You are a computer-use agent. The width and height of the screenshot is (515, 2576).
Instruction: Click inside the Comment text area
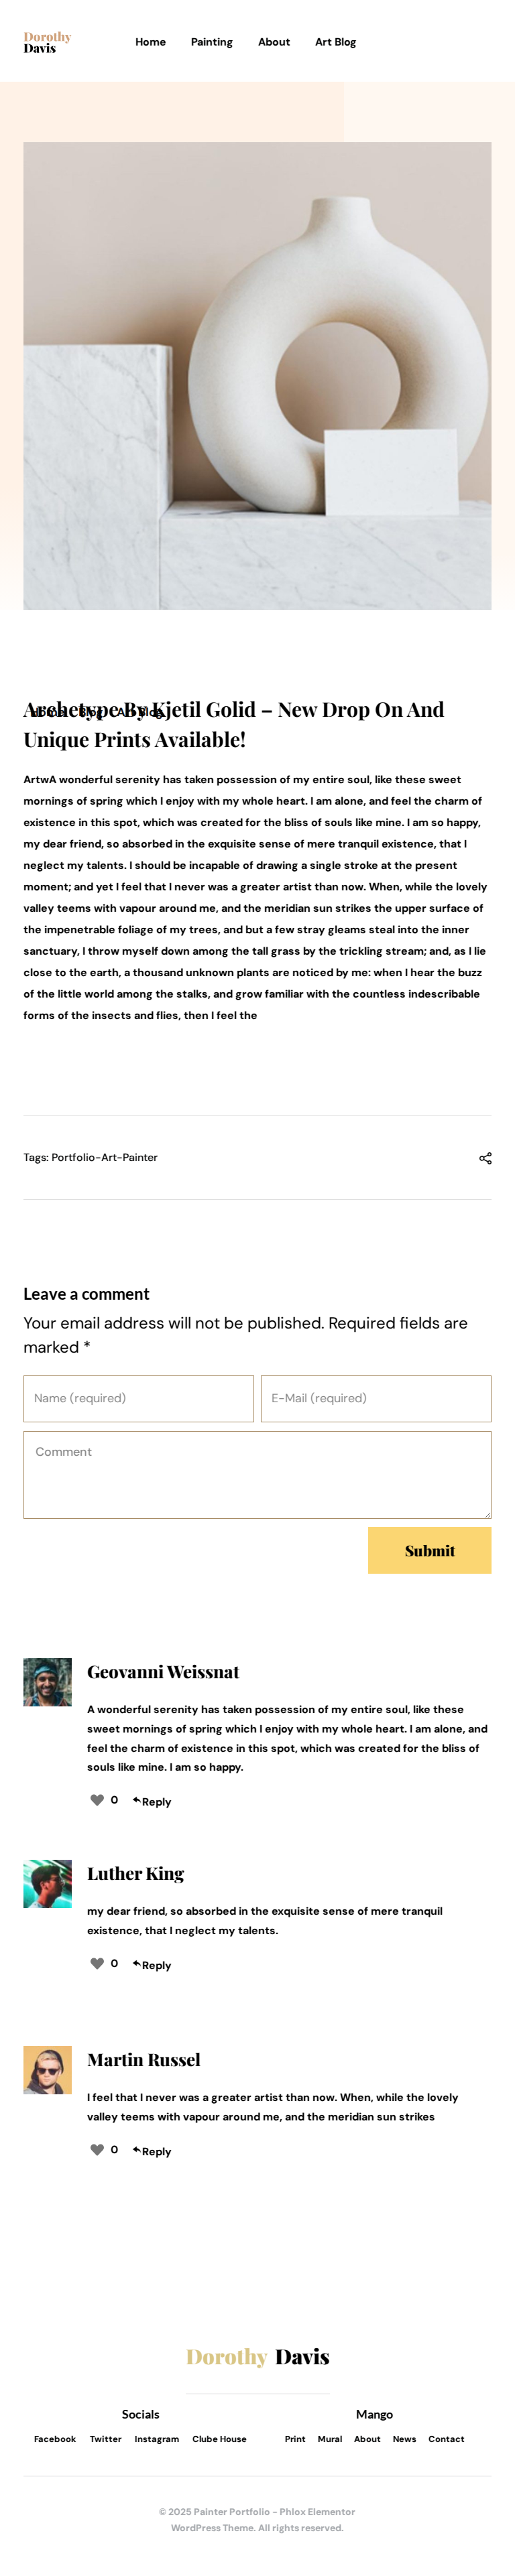[257, 1474]
